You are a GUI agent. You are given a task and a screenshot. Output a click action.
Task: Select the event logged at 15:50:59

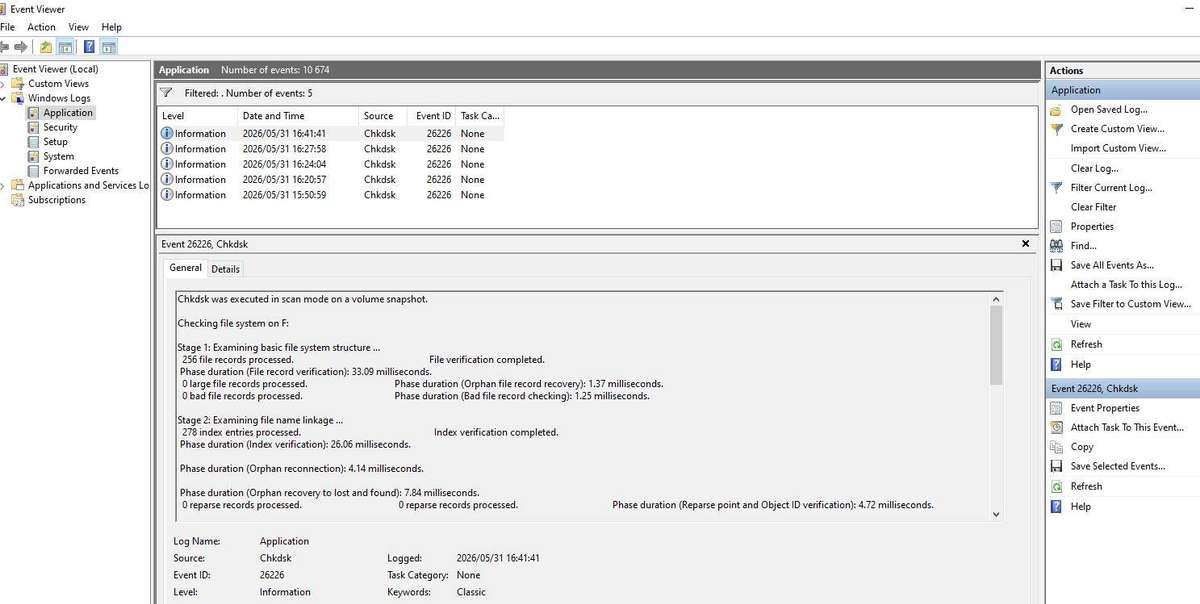click(331, 195)
